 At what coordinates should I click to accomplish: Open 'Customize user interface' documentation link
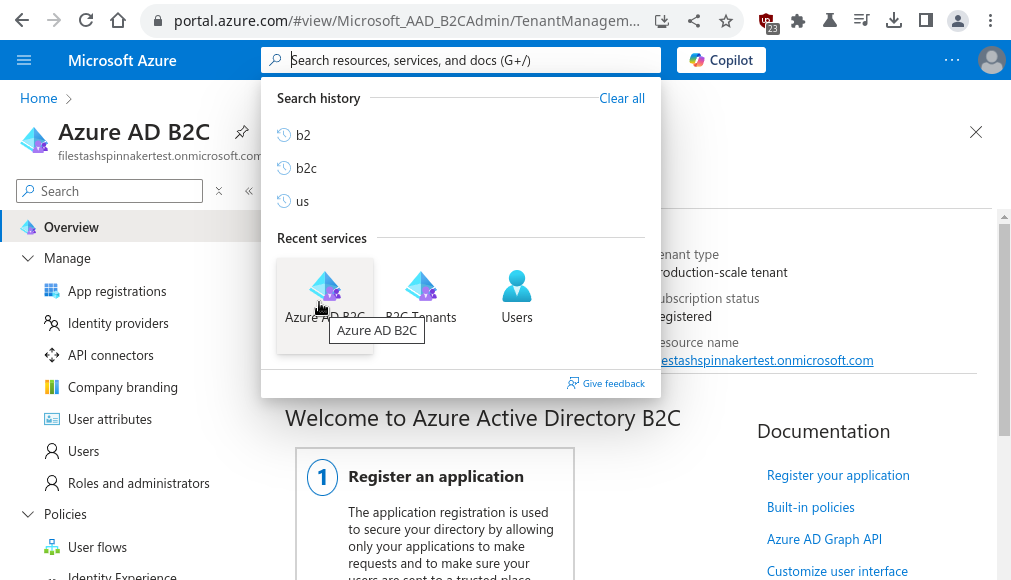[x=837, y=572]
